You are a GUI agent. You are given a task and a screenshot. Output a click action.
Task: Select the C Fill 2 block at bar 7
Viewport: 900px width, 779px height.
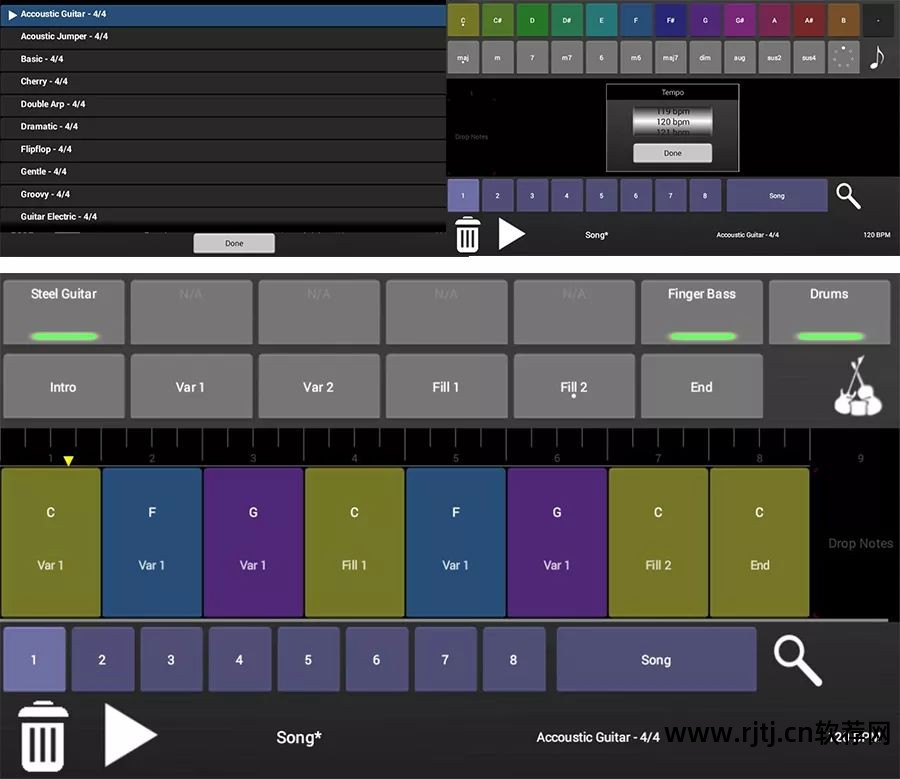click(x=658, y=542)
